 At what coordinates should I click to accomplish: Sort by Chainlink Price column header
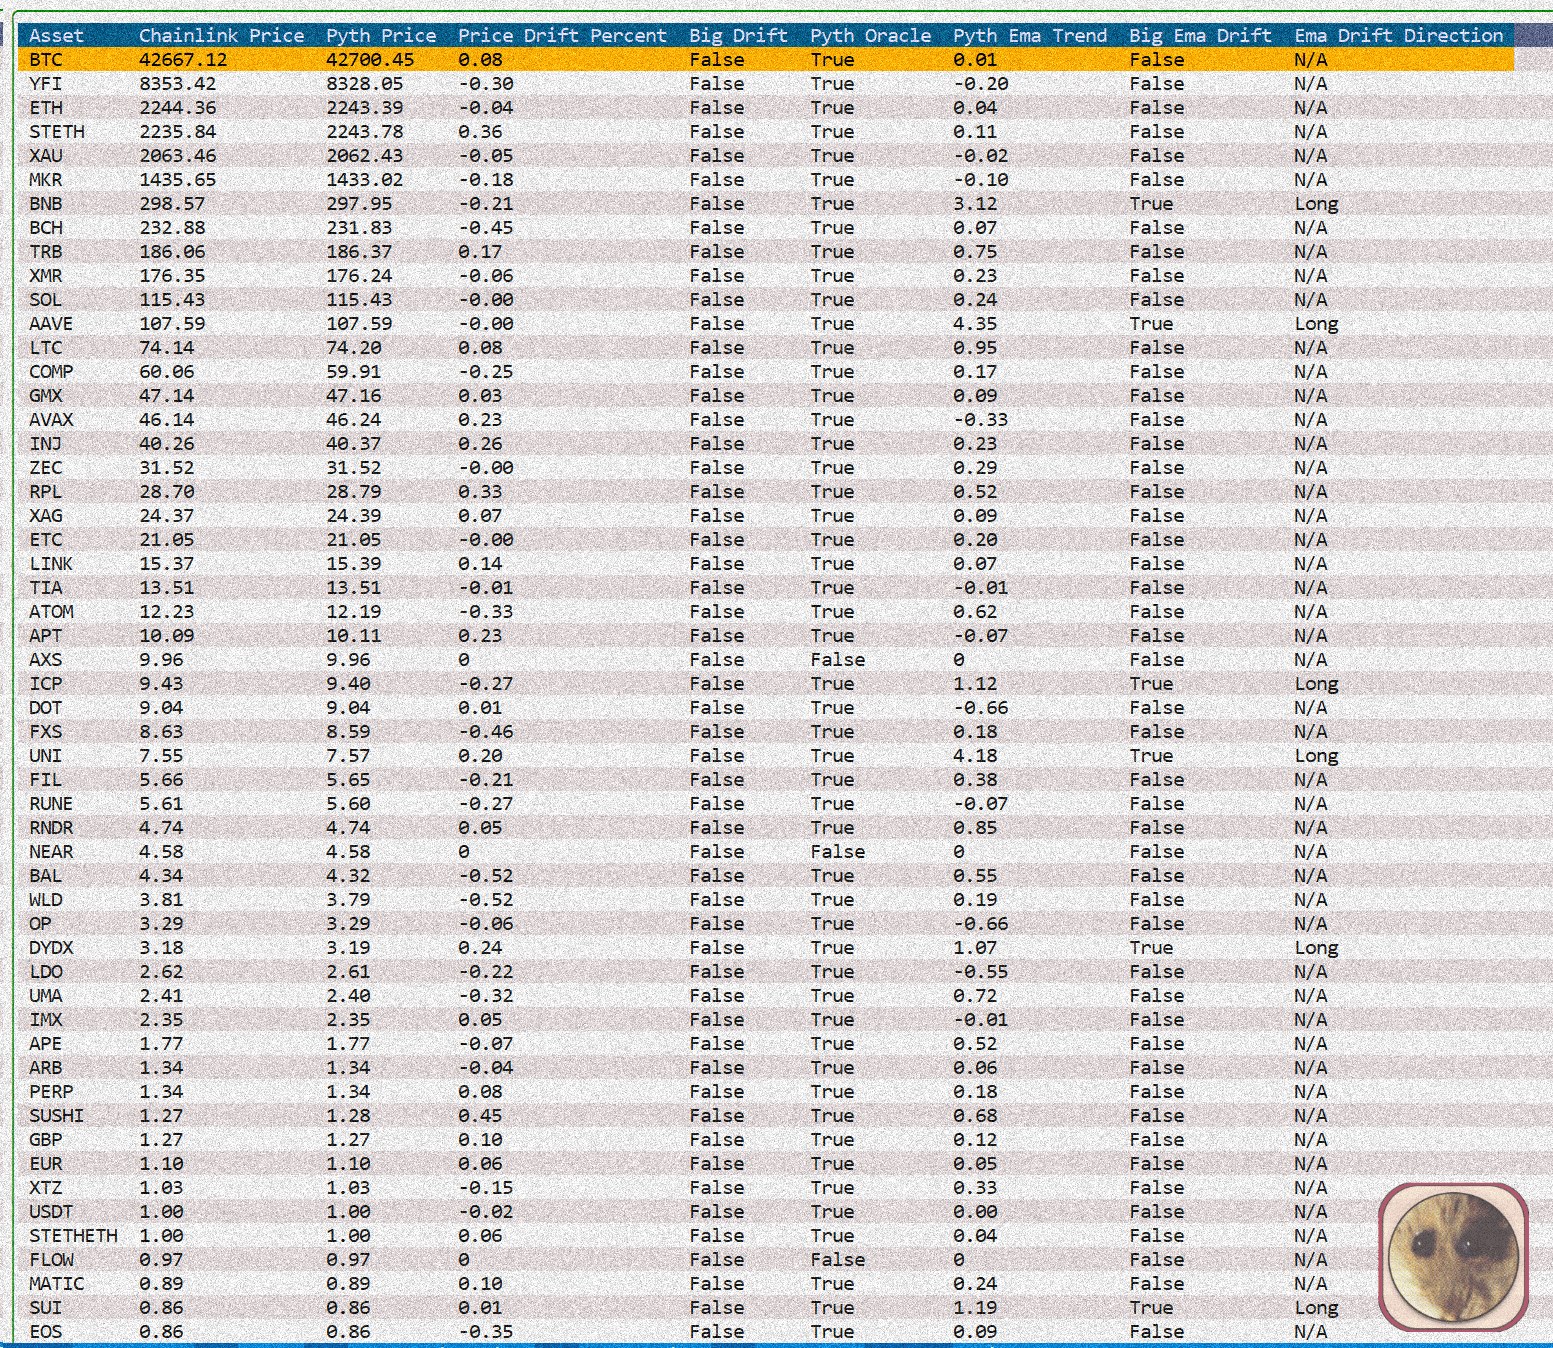coord(221,36)
